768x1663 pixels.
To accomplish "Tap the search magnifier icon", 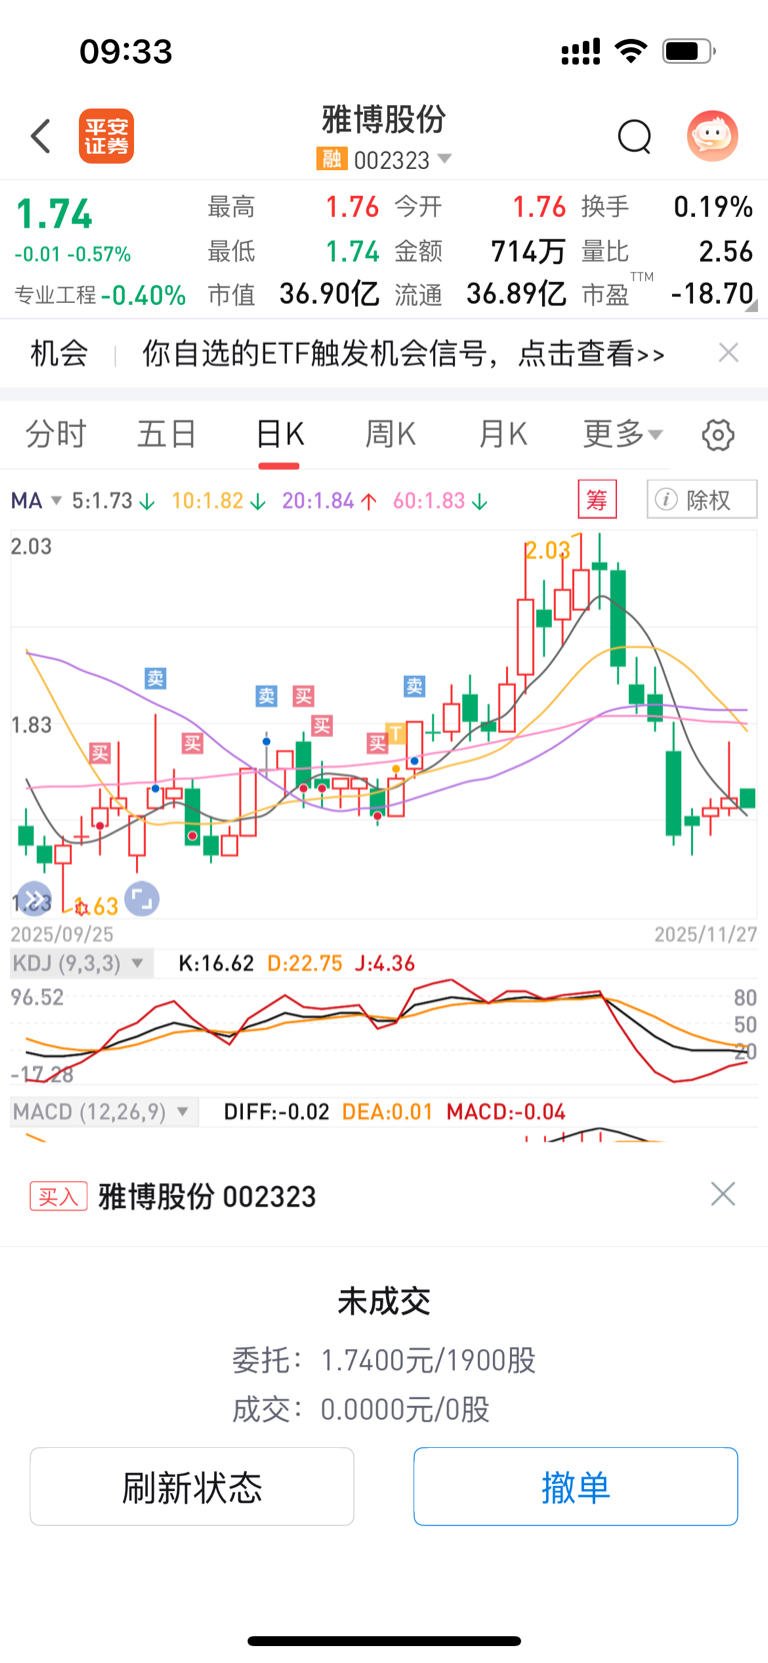I will pos(634,136).
